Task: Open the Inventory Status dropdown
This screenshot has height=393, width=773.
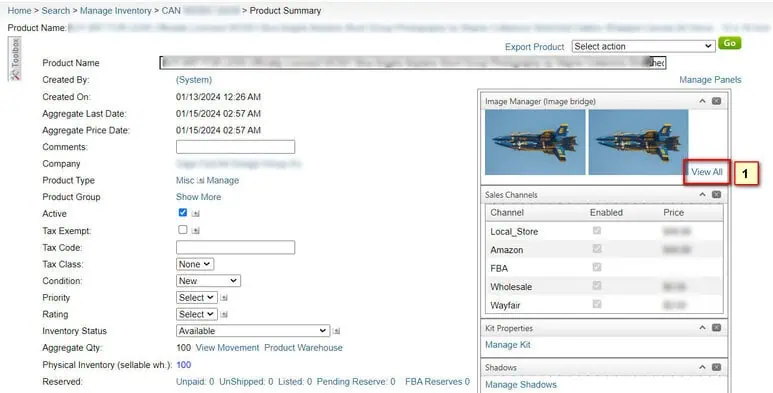Action: (253, 331)
